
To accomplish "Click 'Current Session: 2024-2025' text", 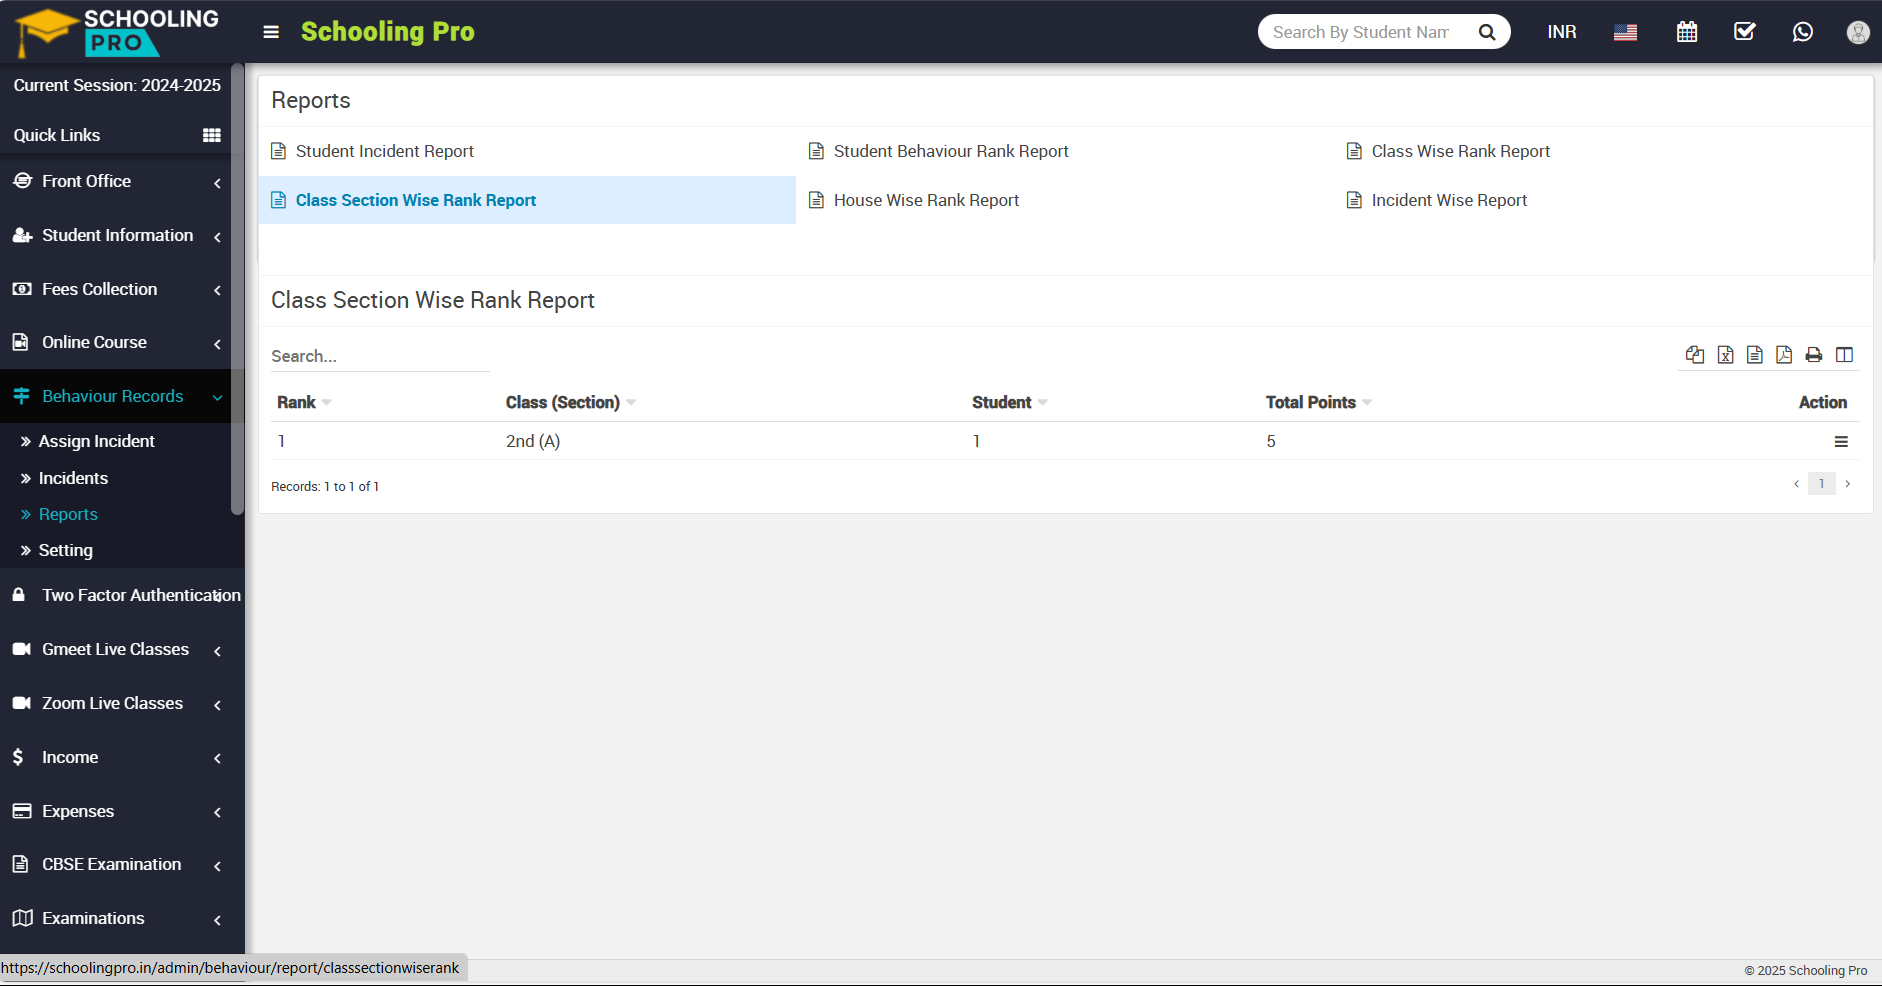I will click(117, 85).
